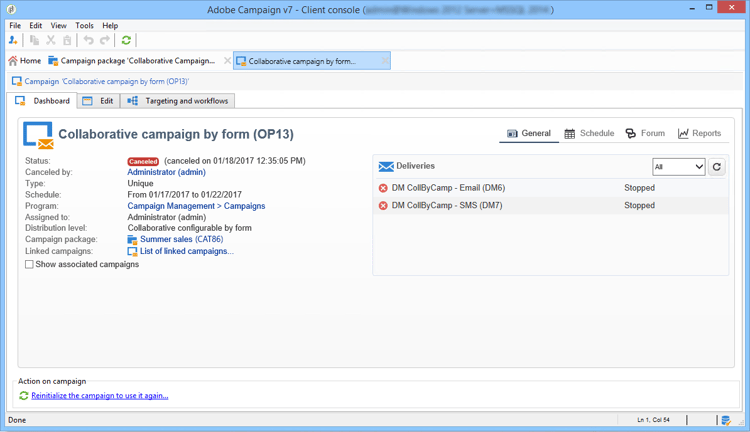The image size is (750, 432).
Task: Open the View menu
Action: [58, 25]
